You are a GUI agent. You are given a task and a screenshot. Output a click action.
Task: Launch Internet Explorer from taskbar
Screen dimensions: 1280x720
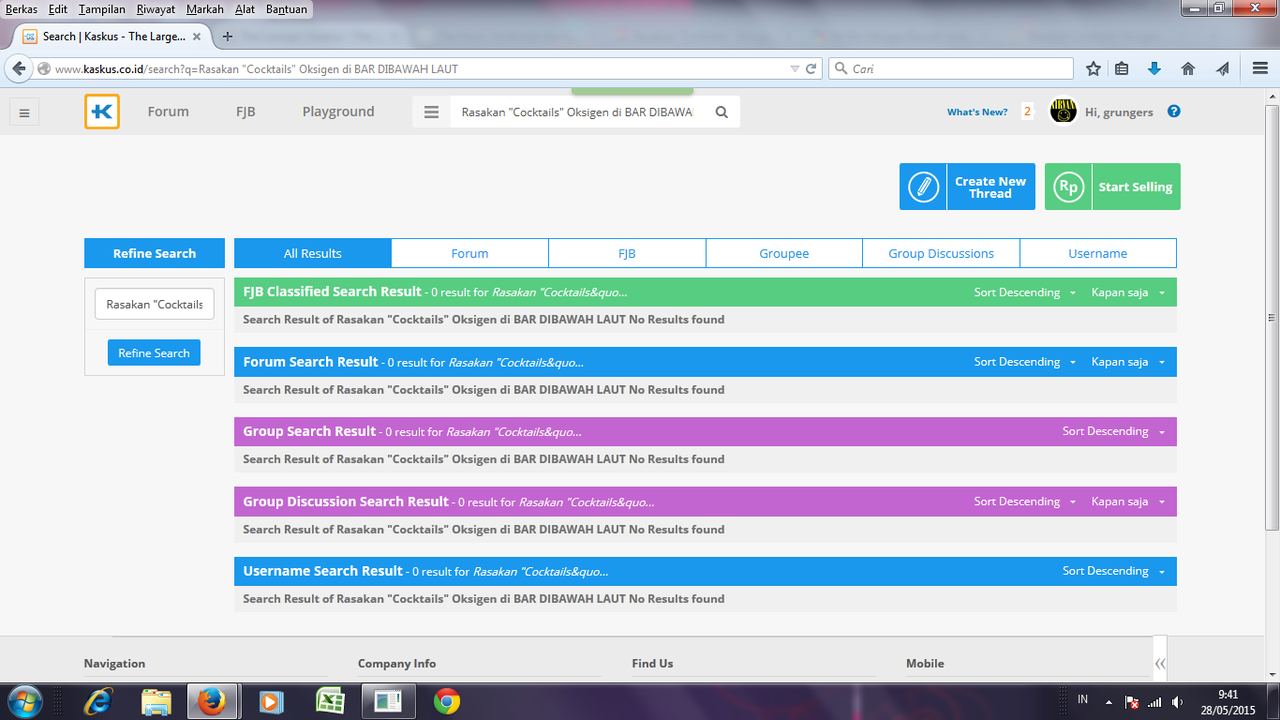[99, 702]
